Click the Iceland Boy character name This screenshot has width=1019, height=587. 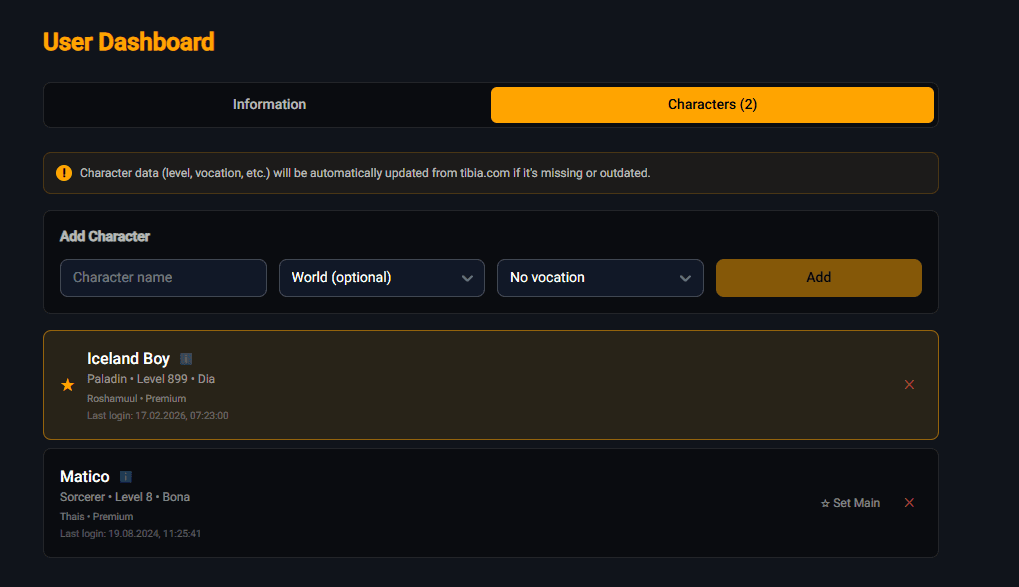coord(128,359)
